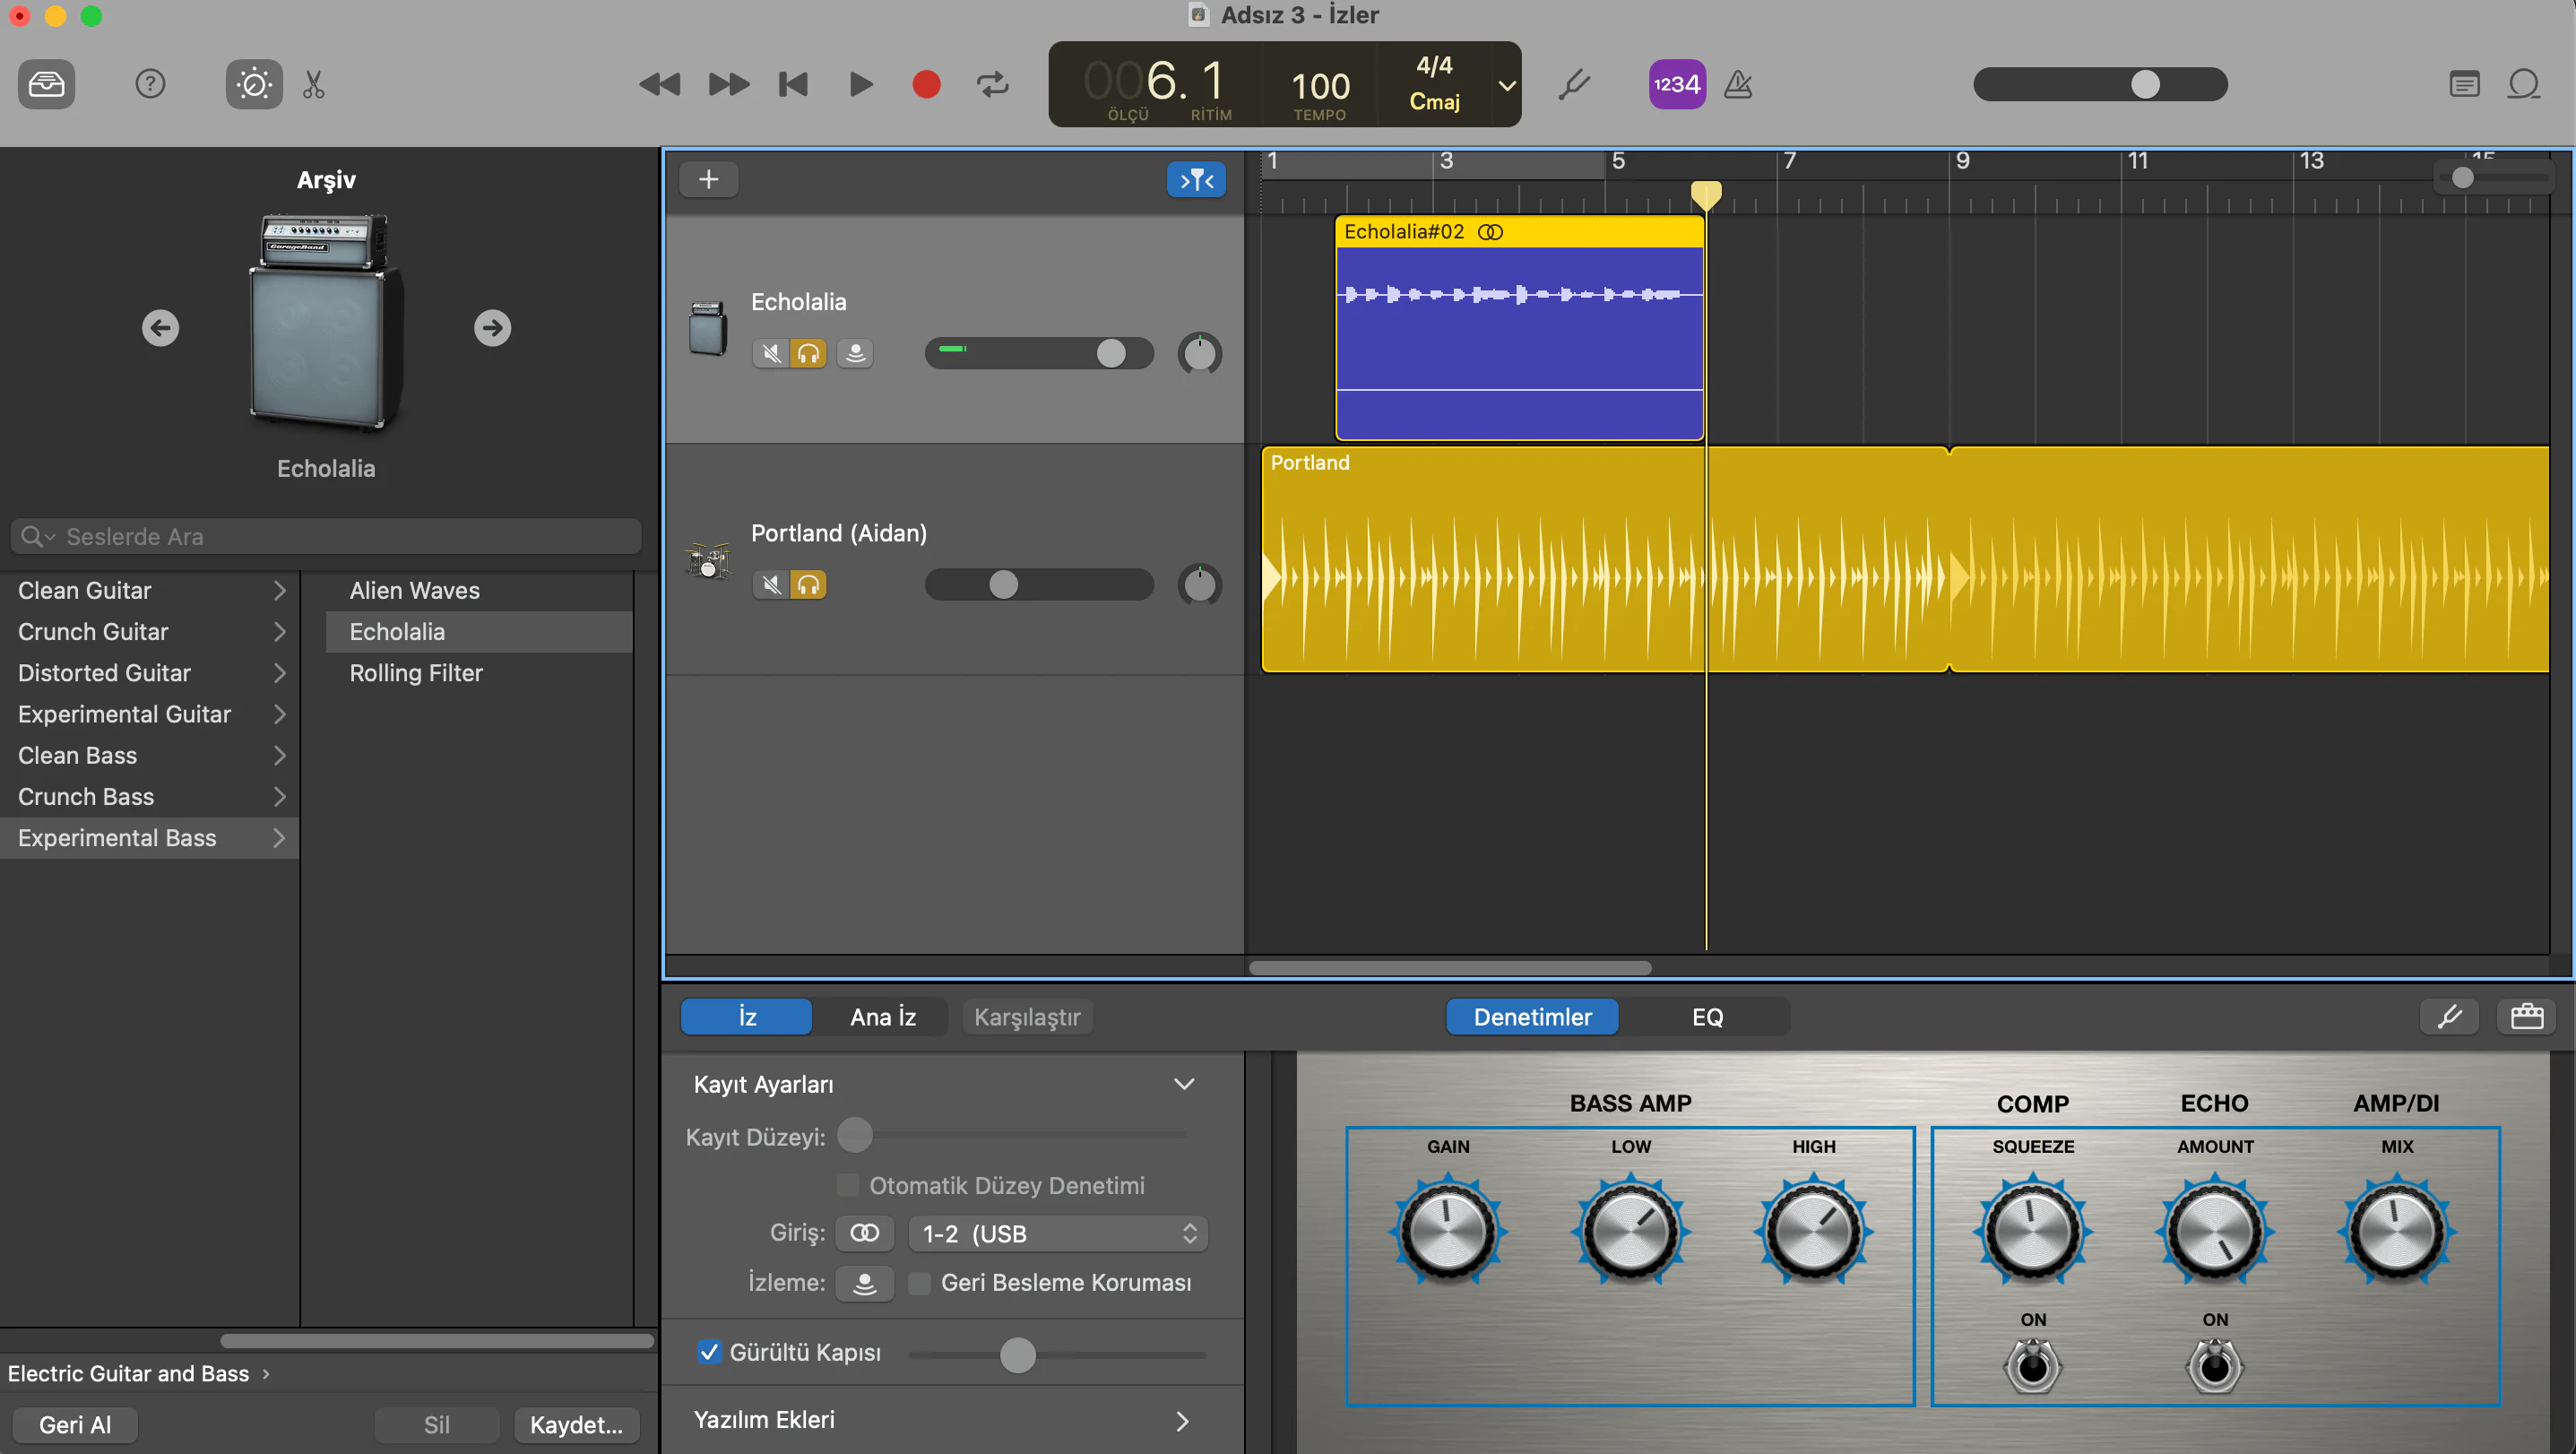Open the Loop Browser icon

tap(2523, 84)
